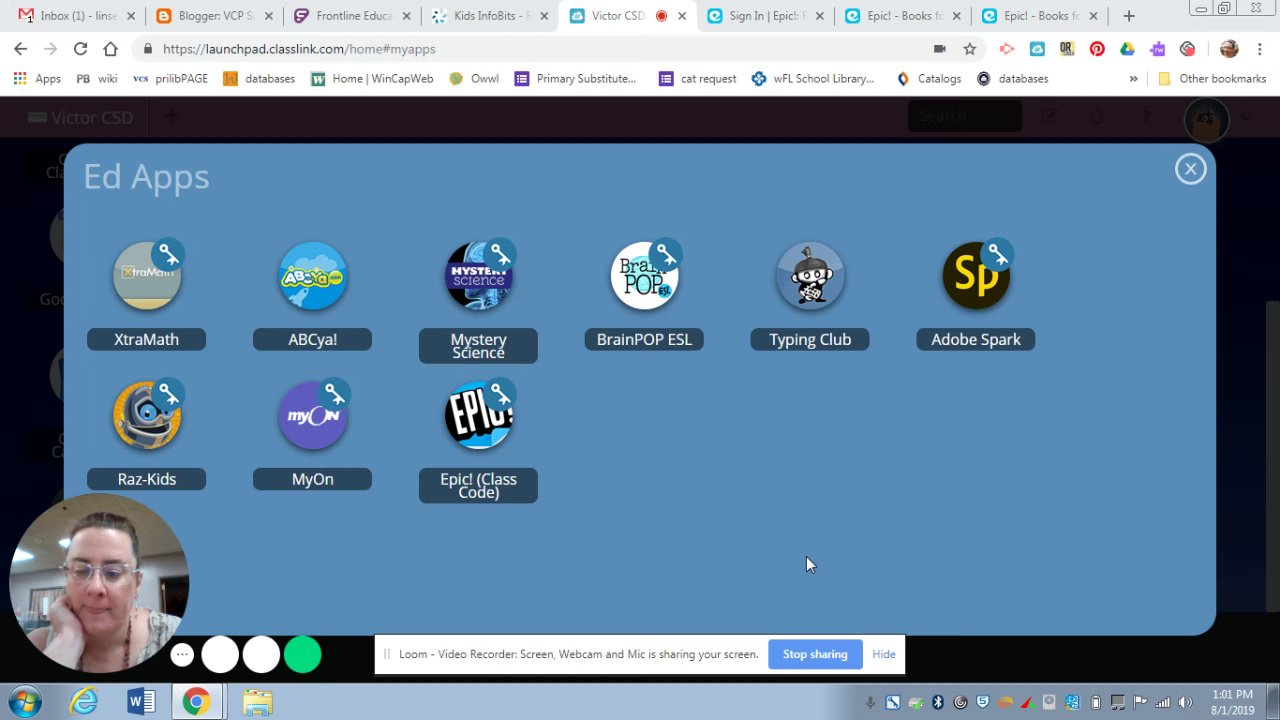Launch Internet Explorer from taskbar
1280x720 pixels.
click(x=84, y=702)
